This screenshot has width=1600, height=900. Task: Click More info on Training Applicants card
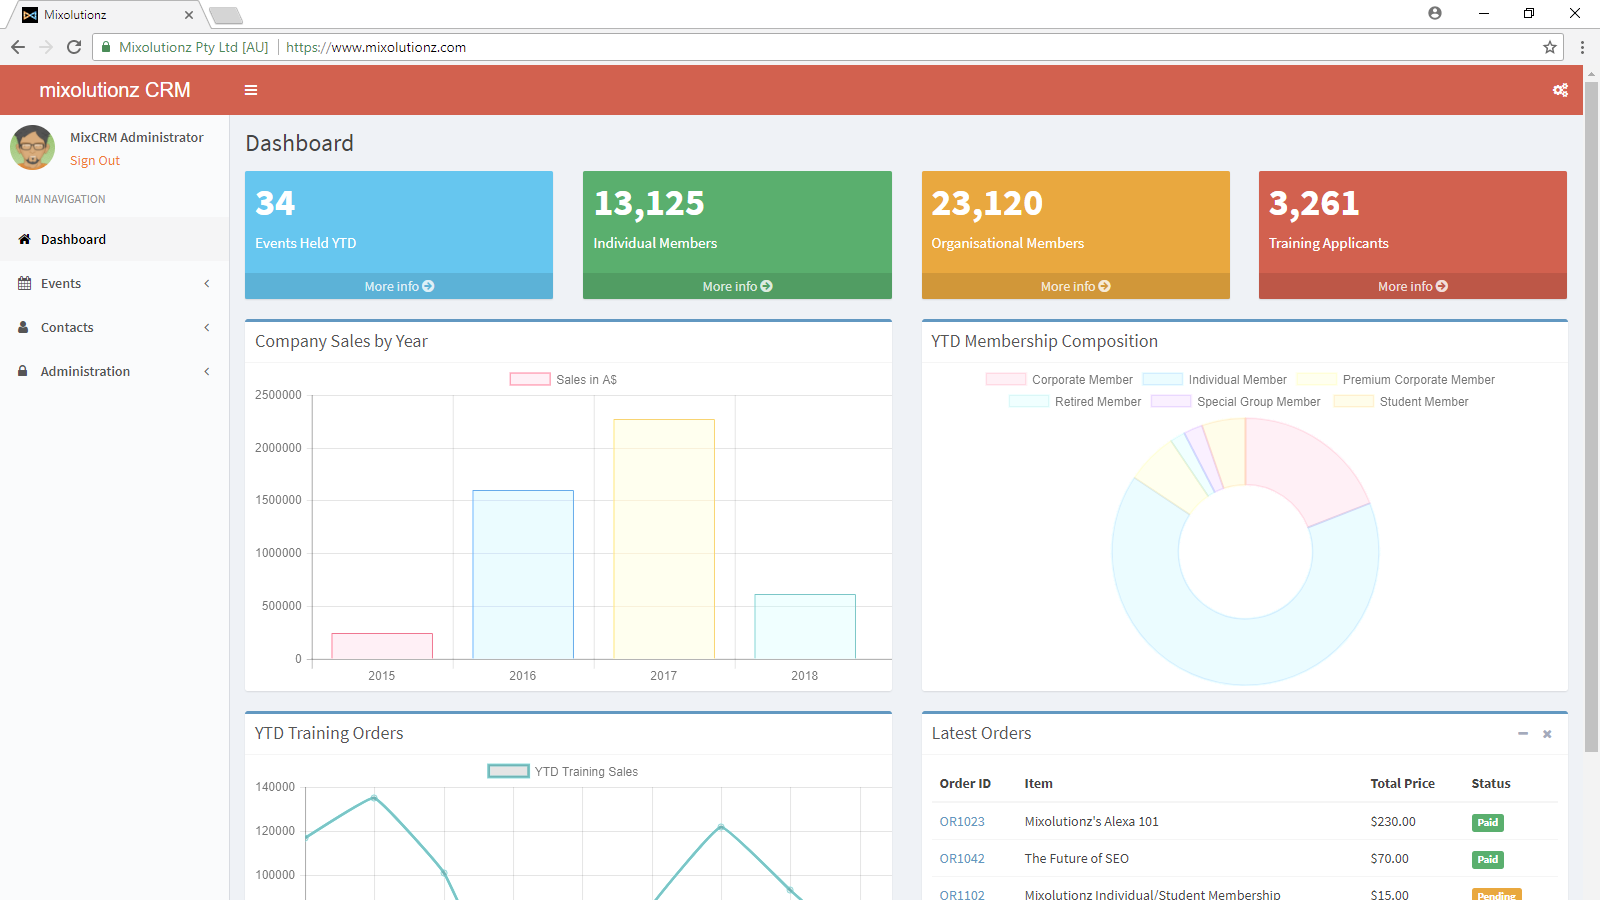[x=1412, y=286]
